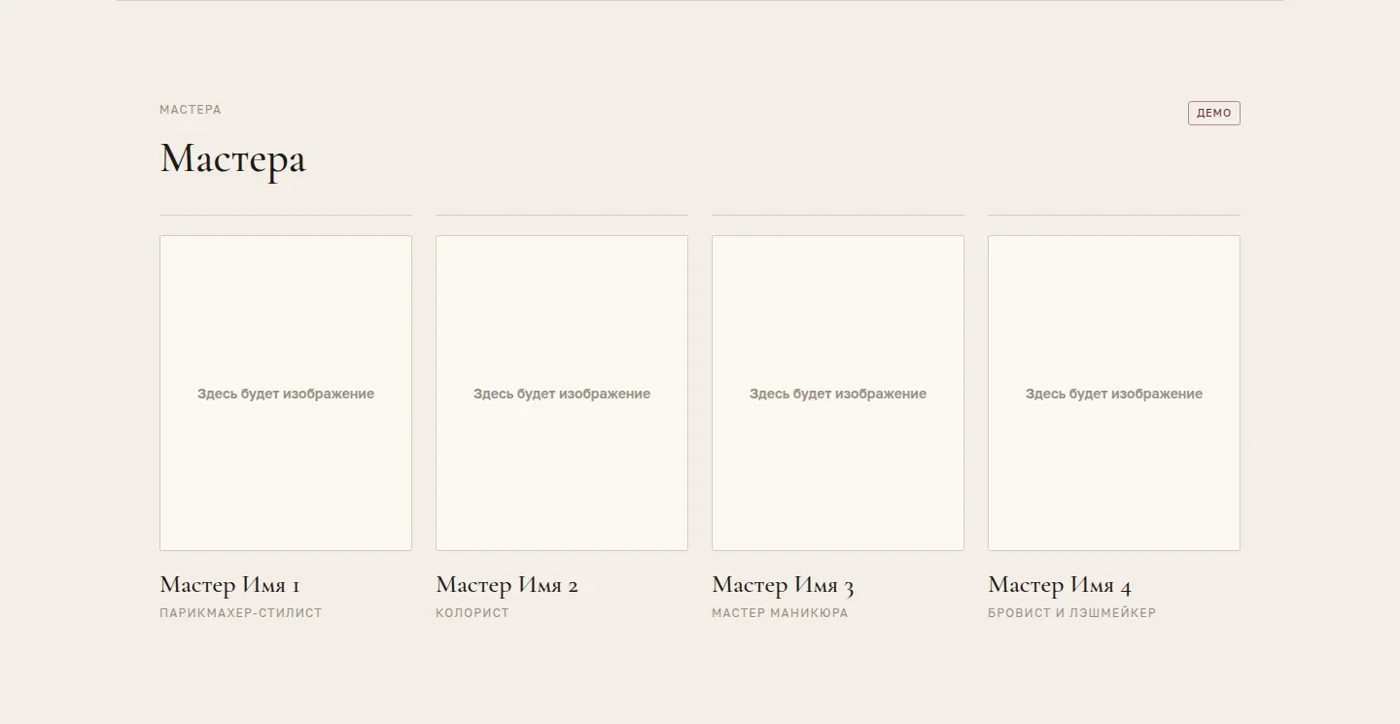Image resolution: width=1400 pixels, height=724 pixels.
Task: Open the Мастер Имя 3 image placeholder
Action: [838, 393]
